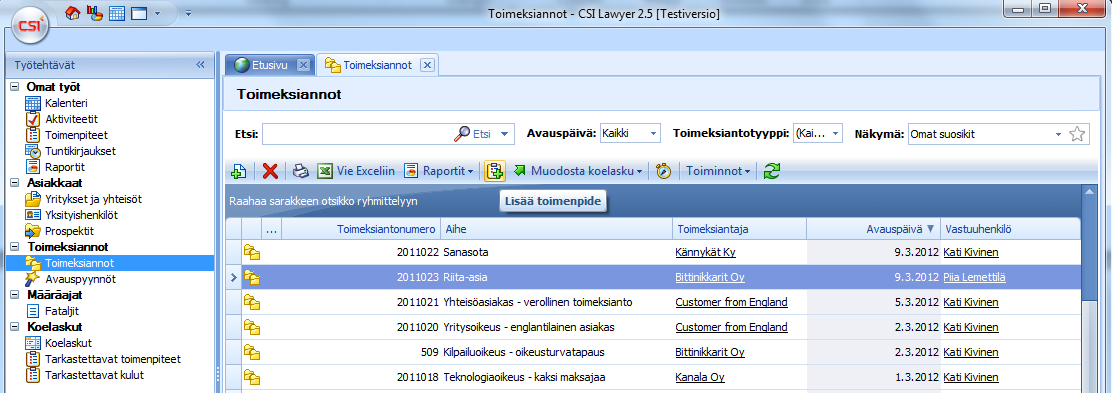Click the Lisää toimenpide toolbar icon
Screen dimensions: 1112x393
(495, 171)
